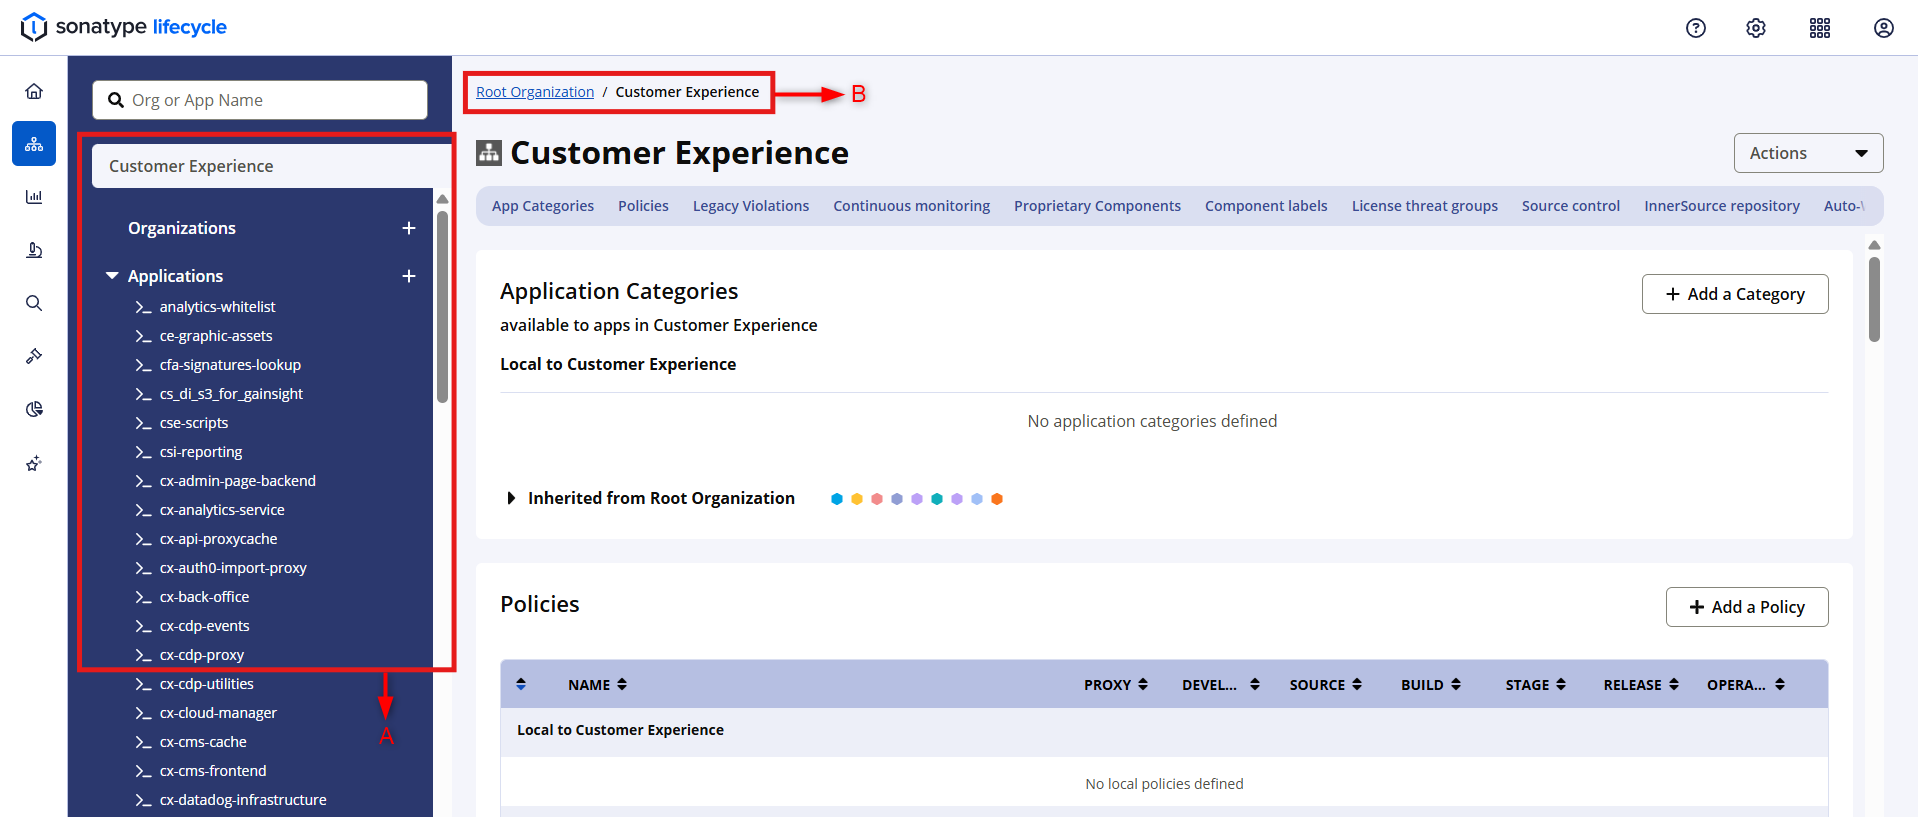1918x817 pixels.
Task: Click the Add a Category button
Action: tap(1735, 294)
